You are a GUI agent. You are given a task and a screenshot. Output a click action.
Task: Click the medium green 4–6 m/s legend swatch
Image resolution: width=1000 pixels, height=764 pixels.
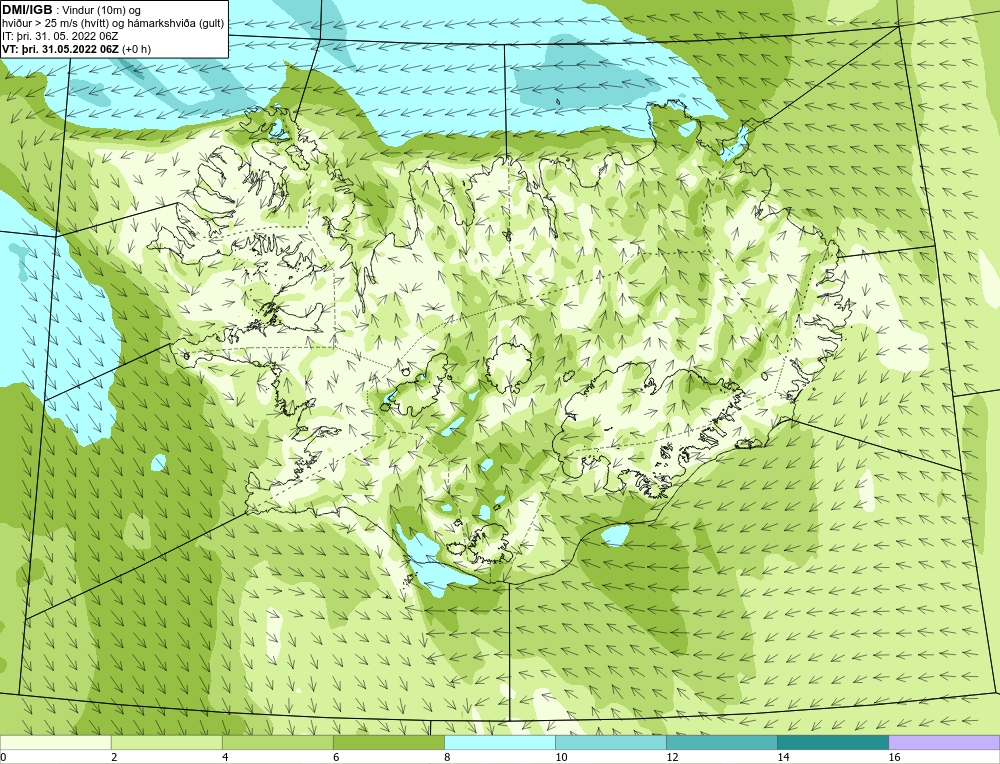(x=277, y=742)
